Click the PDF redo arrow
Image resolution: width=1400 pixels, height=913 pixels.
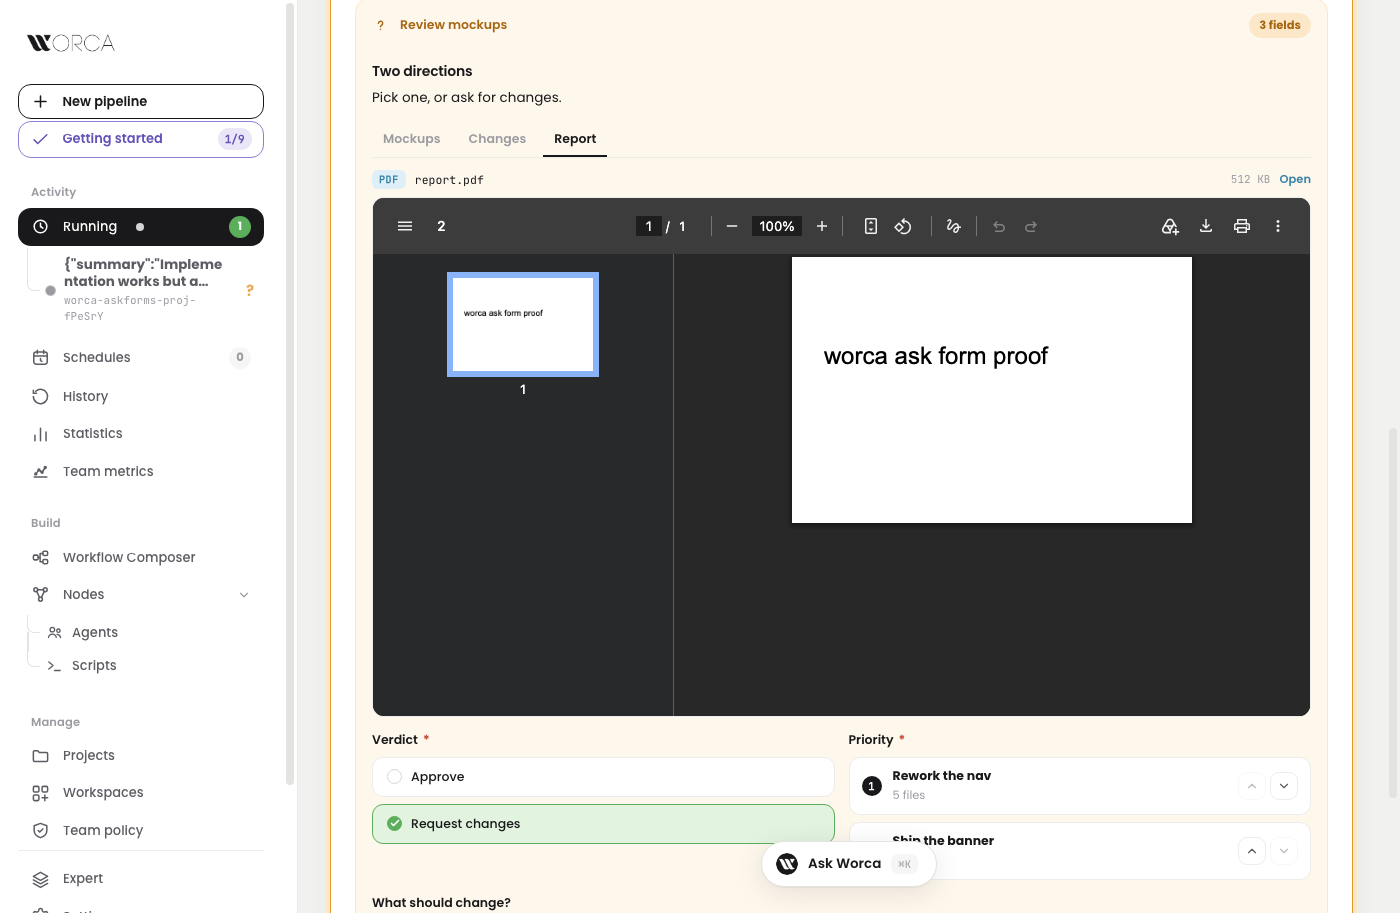pos(1031,226)
